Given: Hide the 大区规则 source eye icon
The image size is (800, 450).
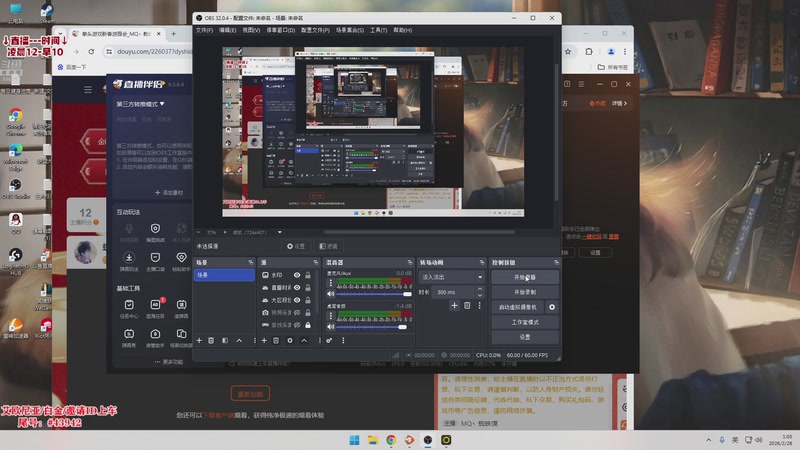Looking at the screenshot, I should 297,300.
